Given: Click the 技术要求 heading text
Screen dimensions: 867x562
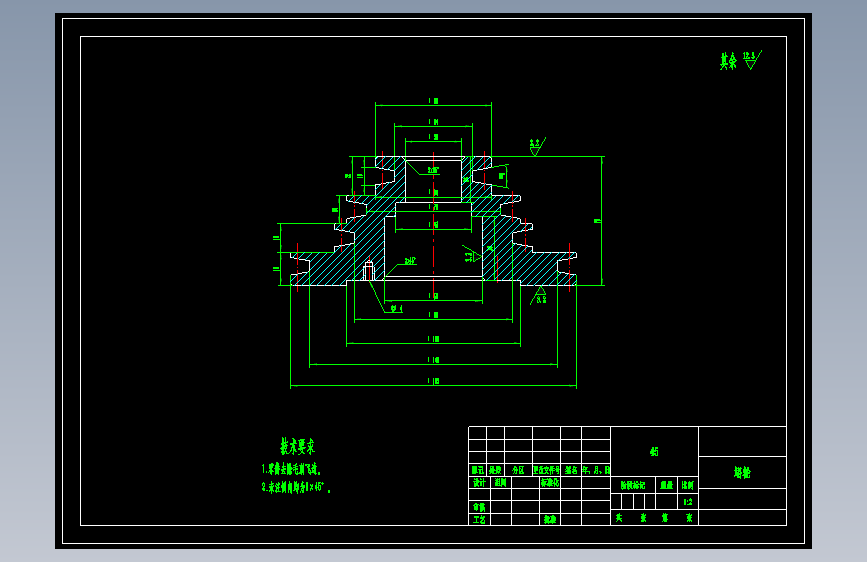Looking at the screenshot, I should coord(297,446).
